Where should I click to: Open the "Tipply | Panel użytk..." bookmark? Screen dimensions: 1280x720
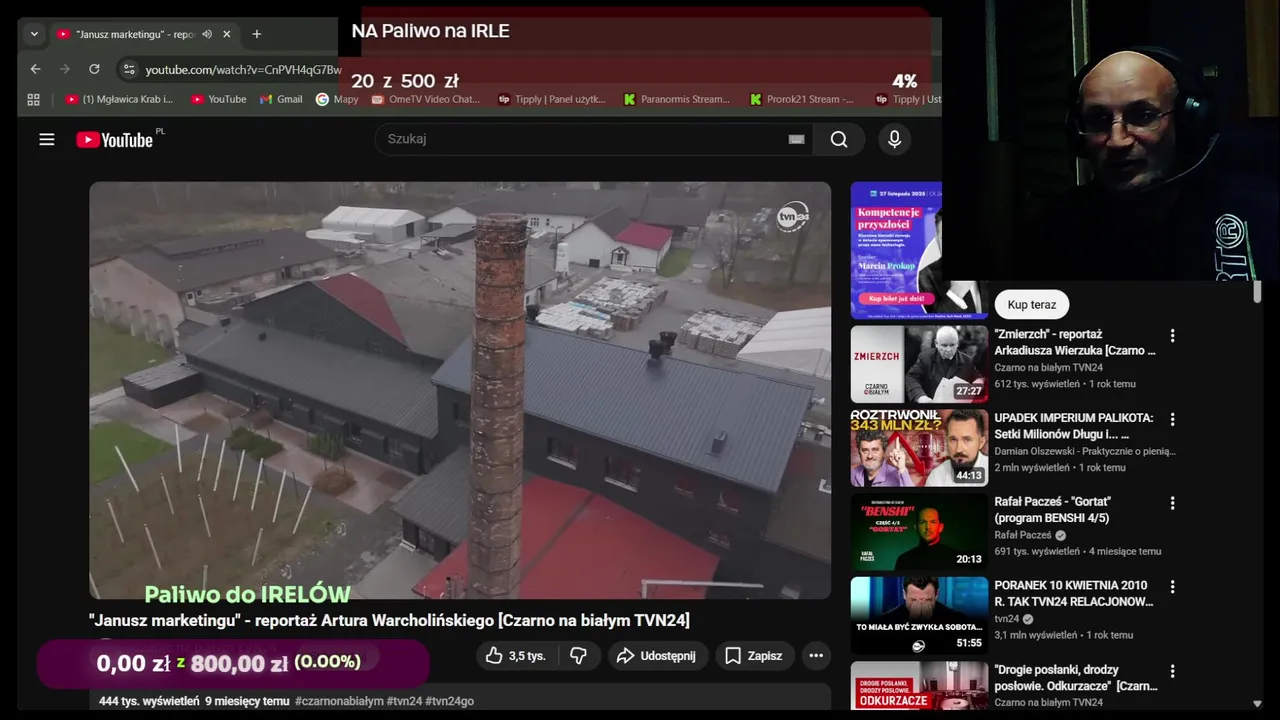click(x=551, y=99)
